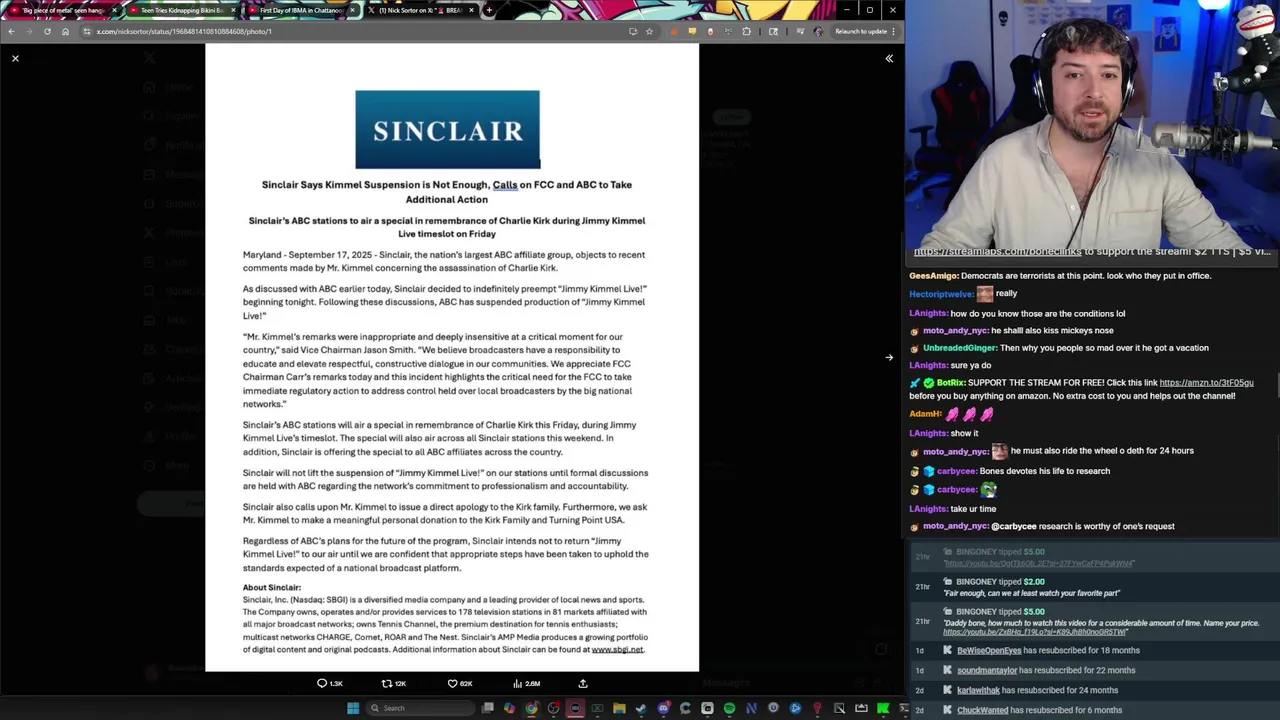The height and width of the screenshot is (720, 1280).
Task: Open the streamlabs.com bonedlinks link
Action: point(997,252)
